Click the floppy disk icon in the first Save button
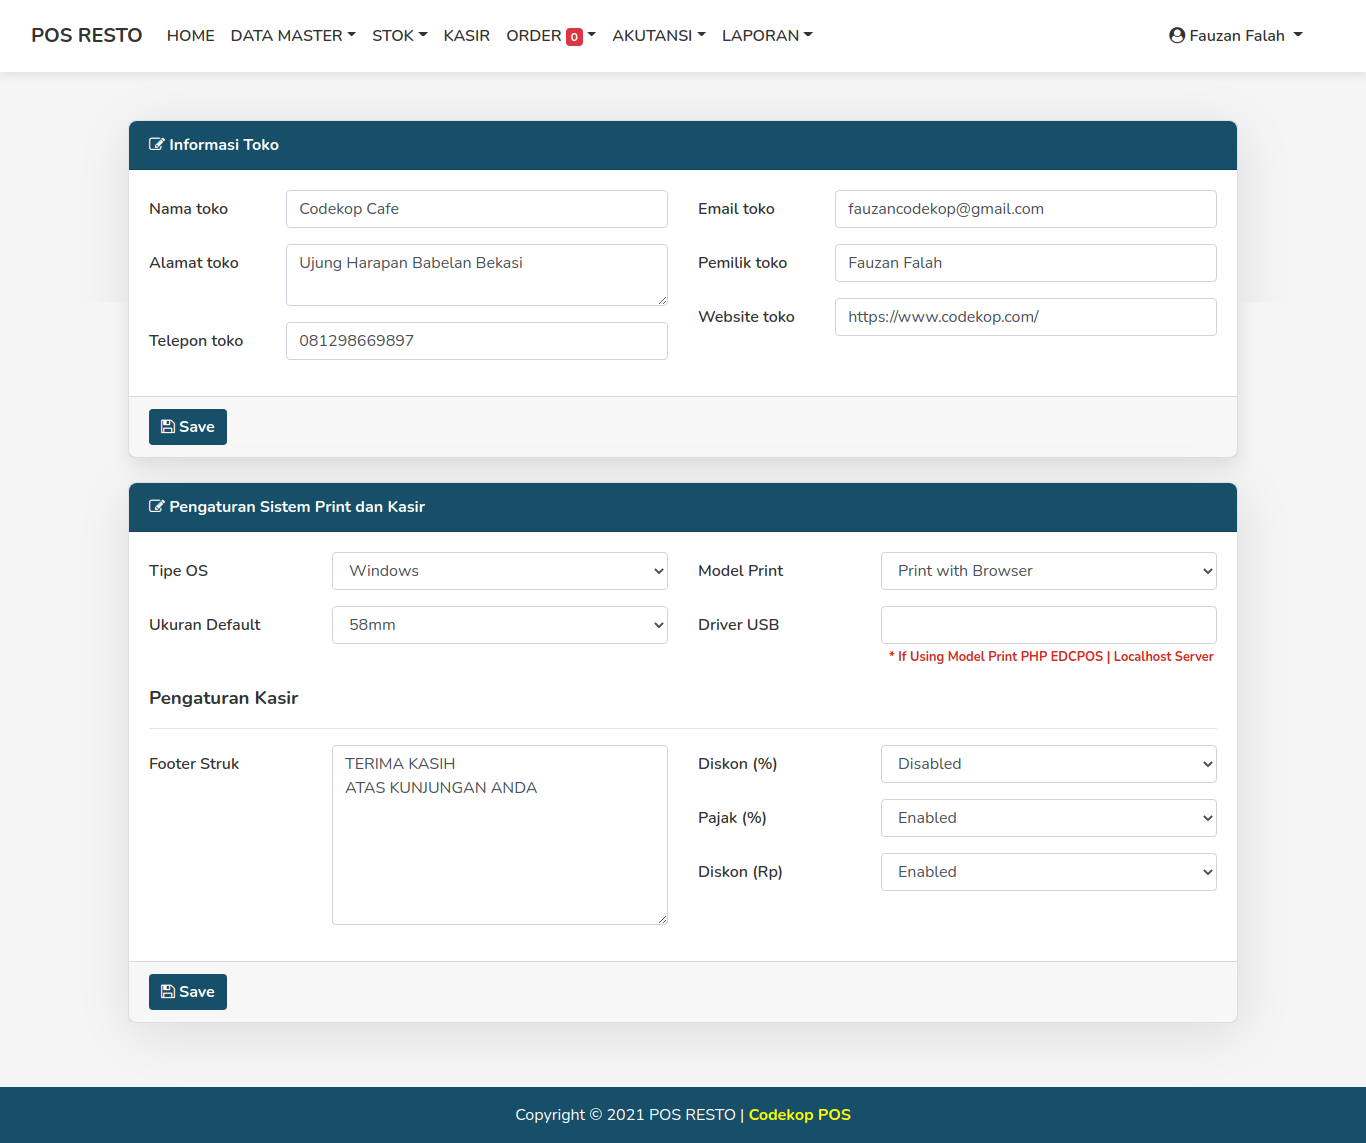The image size is (1366, 1143). click(x=167, y=427)
